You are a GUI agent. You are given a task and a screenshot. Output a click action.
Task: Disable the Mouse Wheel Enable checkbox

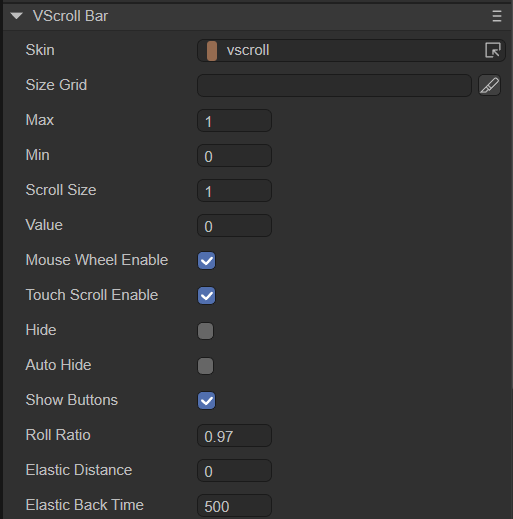[x=206, y=260]
